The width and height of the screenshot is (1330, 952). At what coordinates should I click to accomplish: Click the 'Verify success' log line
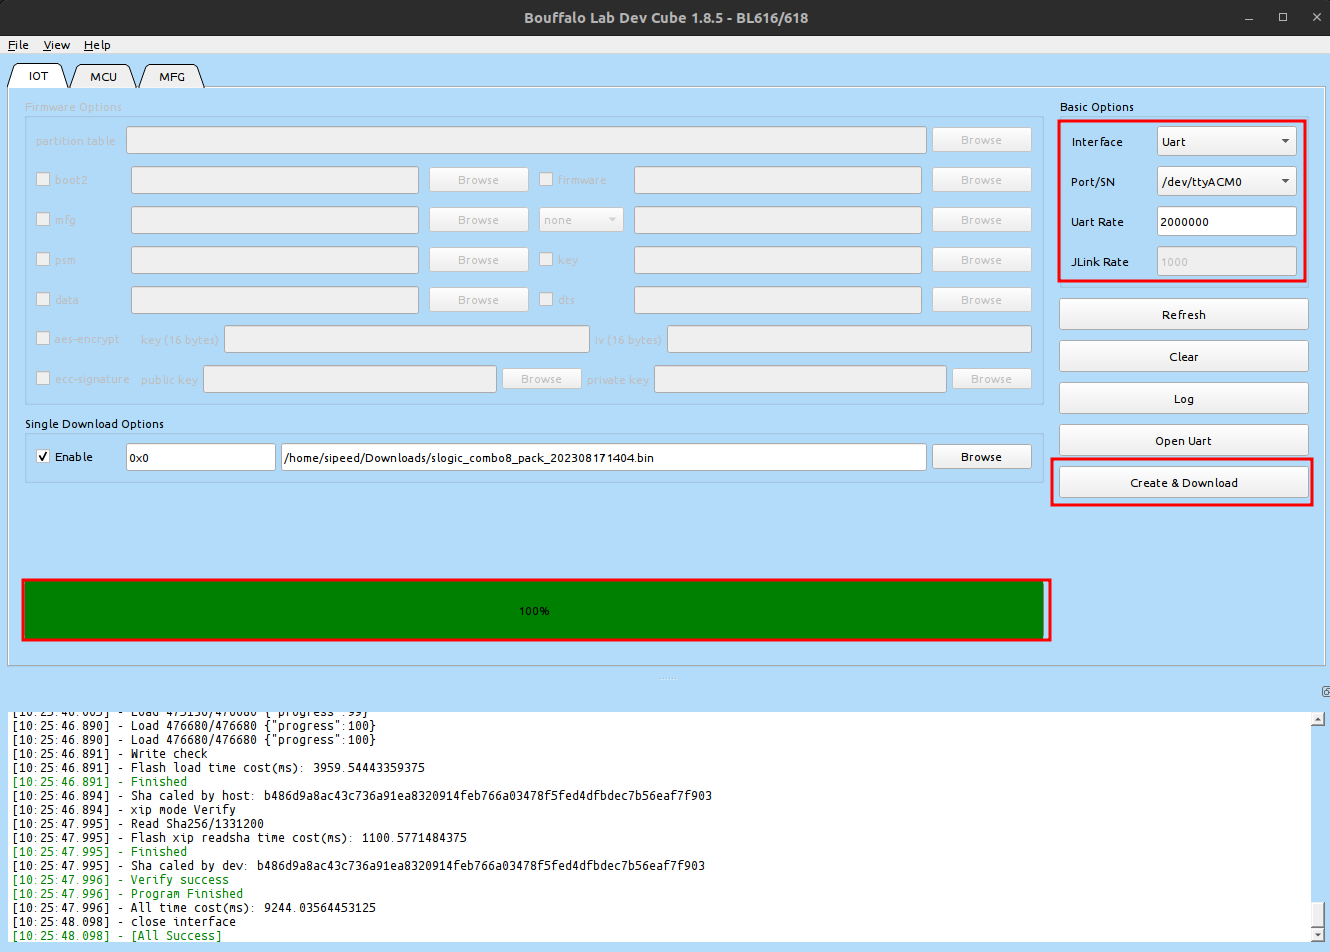point(121,880)
